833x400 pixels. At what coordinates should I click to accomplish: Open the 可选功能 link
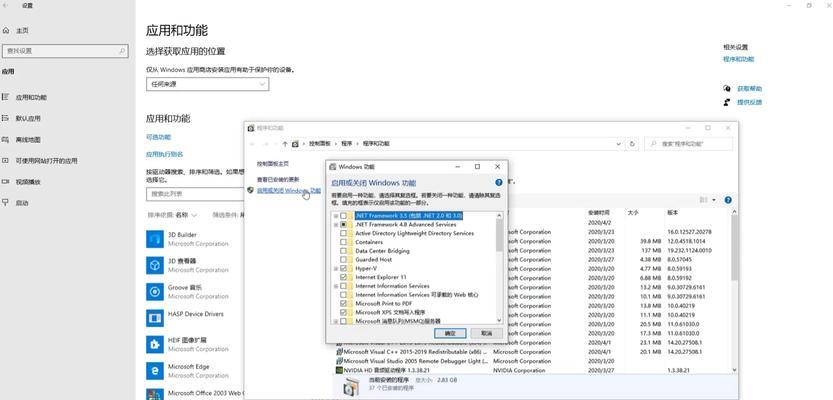(x=158, y=137)
